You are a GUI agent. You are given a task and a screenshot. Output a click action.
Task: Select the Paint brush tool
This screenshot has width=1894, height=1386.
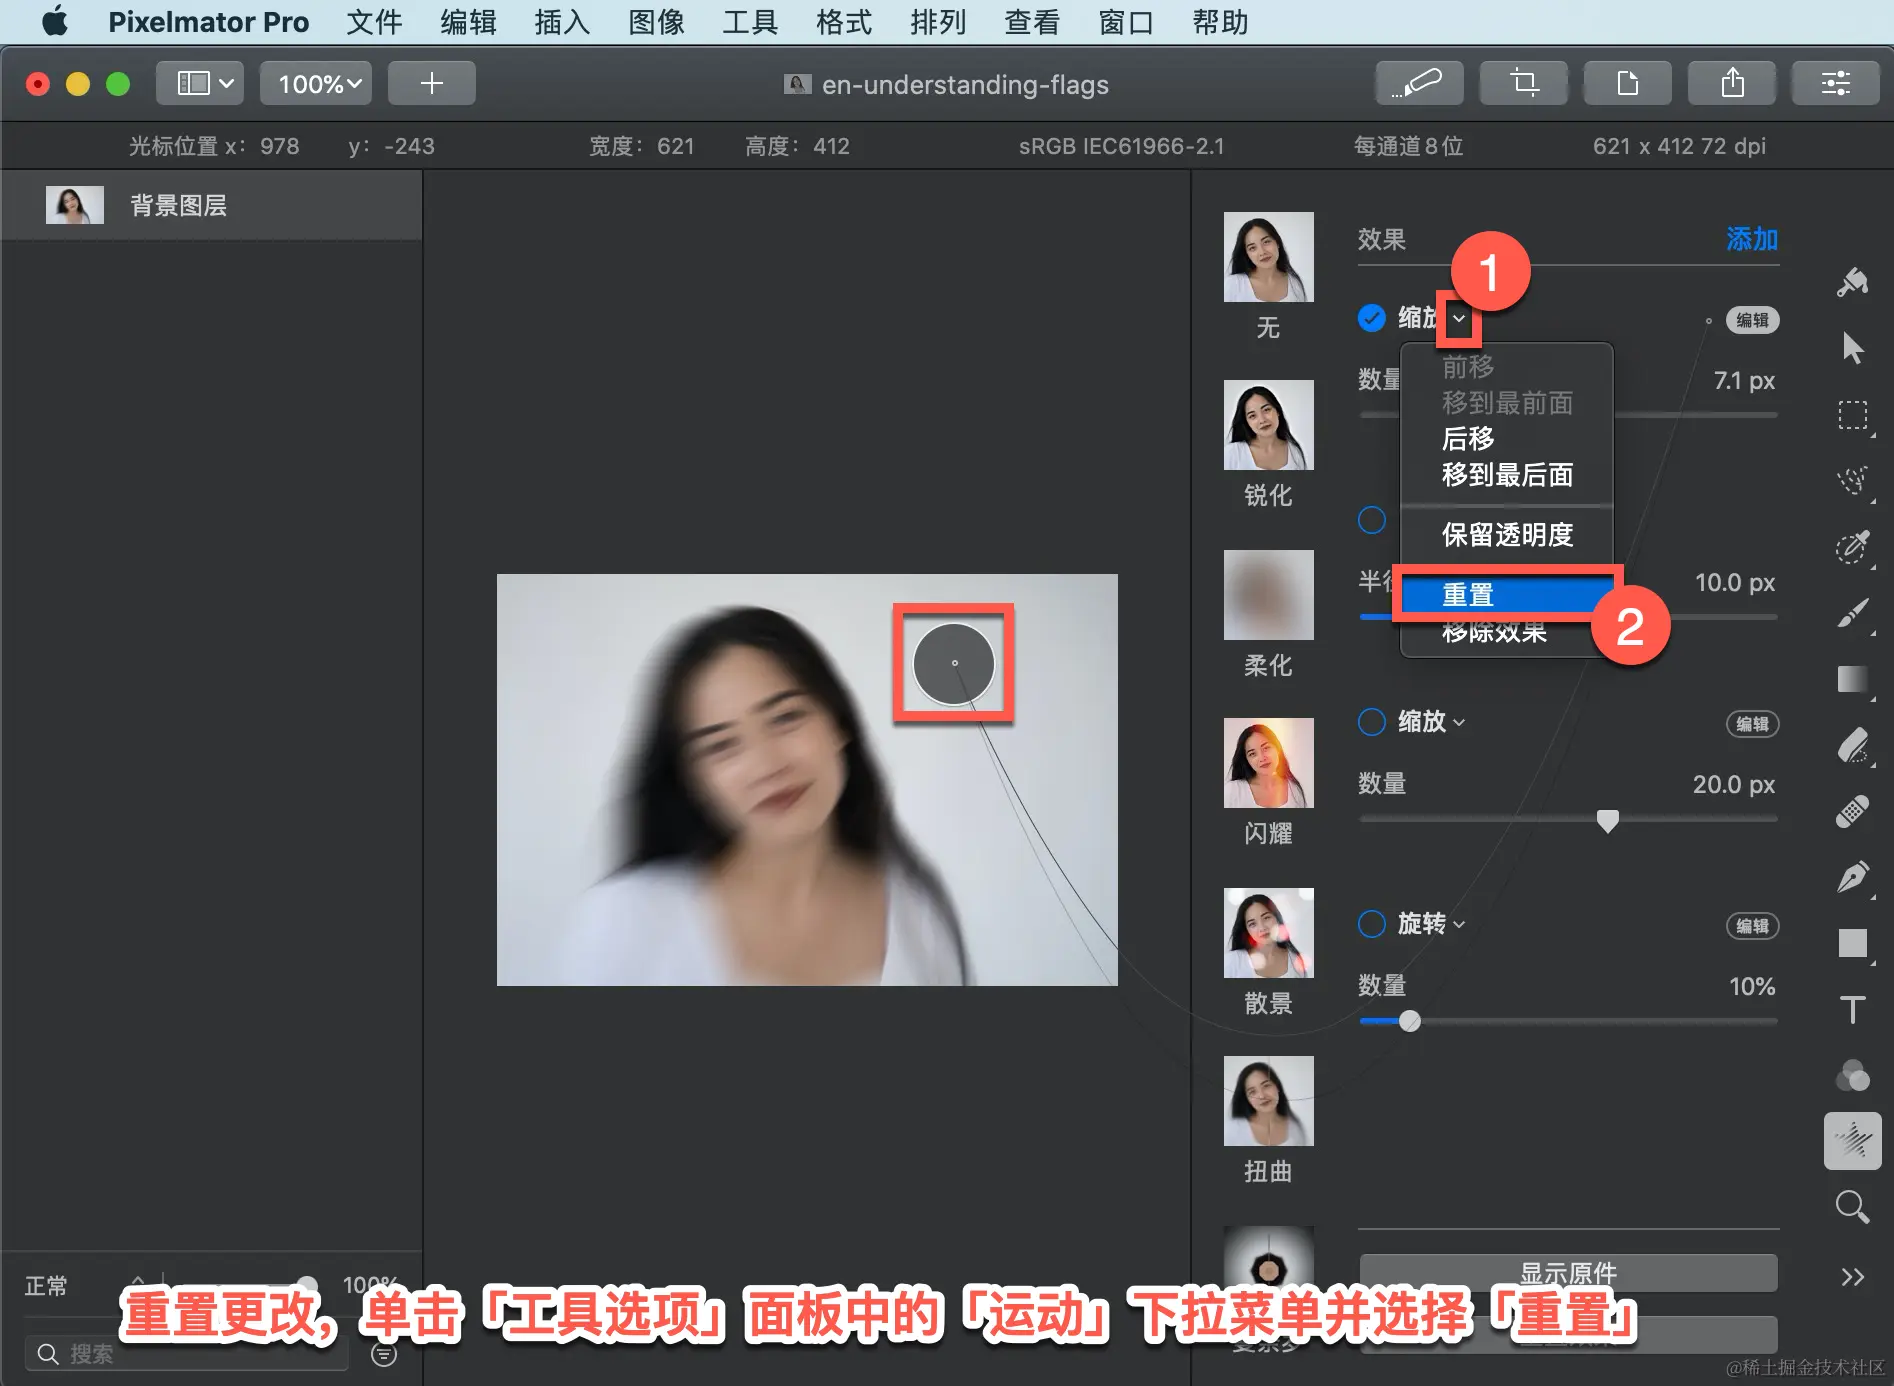click(1852, 612)
